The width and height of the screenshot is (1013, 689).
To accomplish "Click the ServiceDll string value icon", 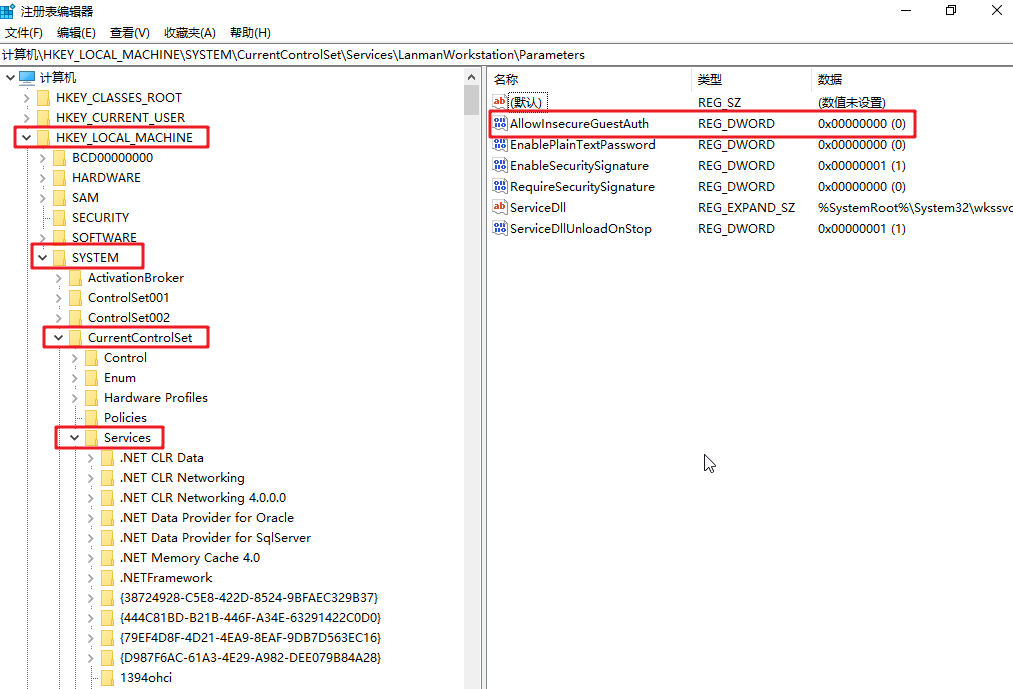I will (x=500, y=207).
